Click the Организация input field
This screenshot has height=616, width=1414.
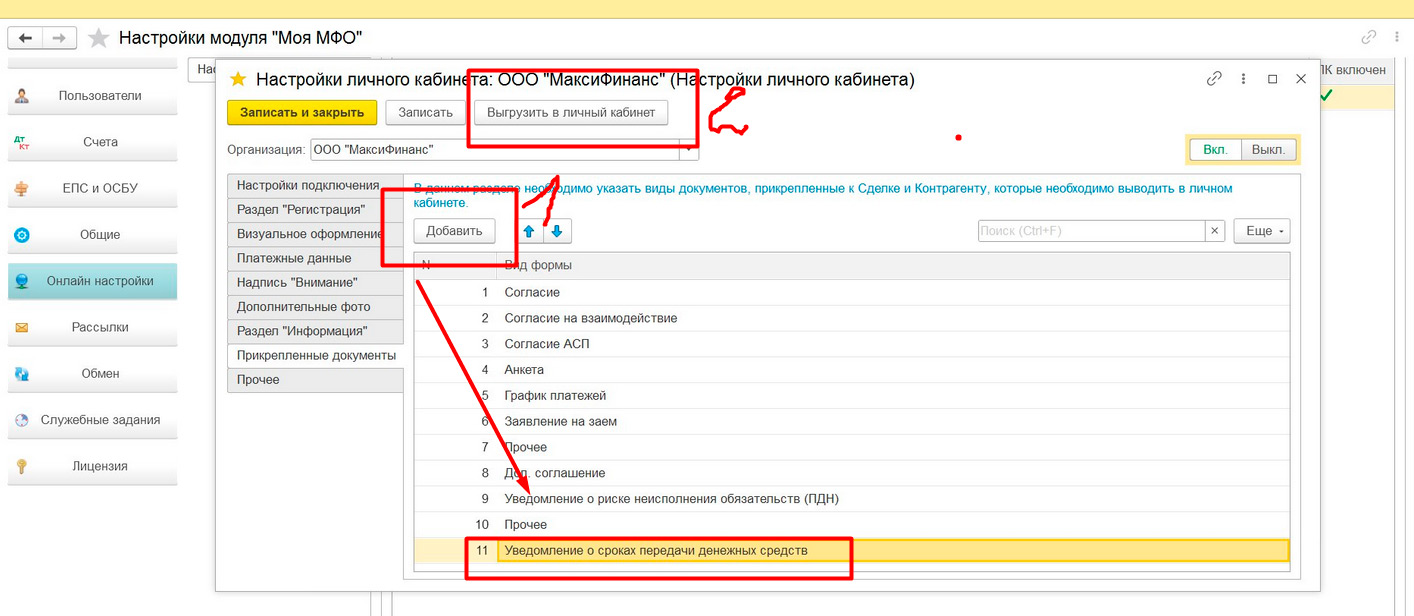(495, 150)
